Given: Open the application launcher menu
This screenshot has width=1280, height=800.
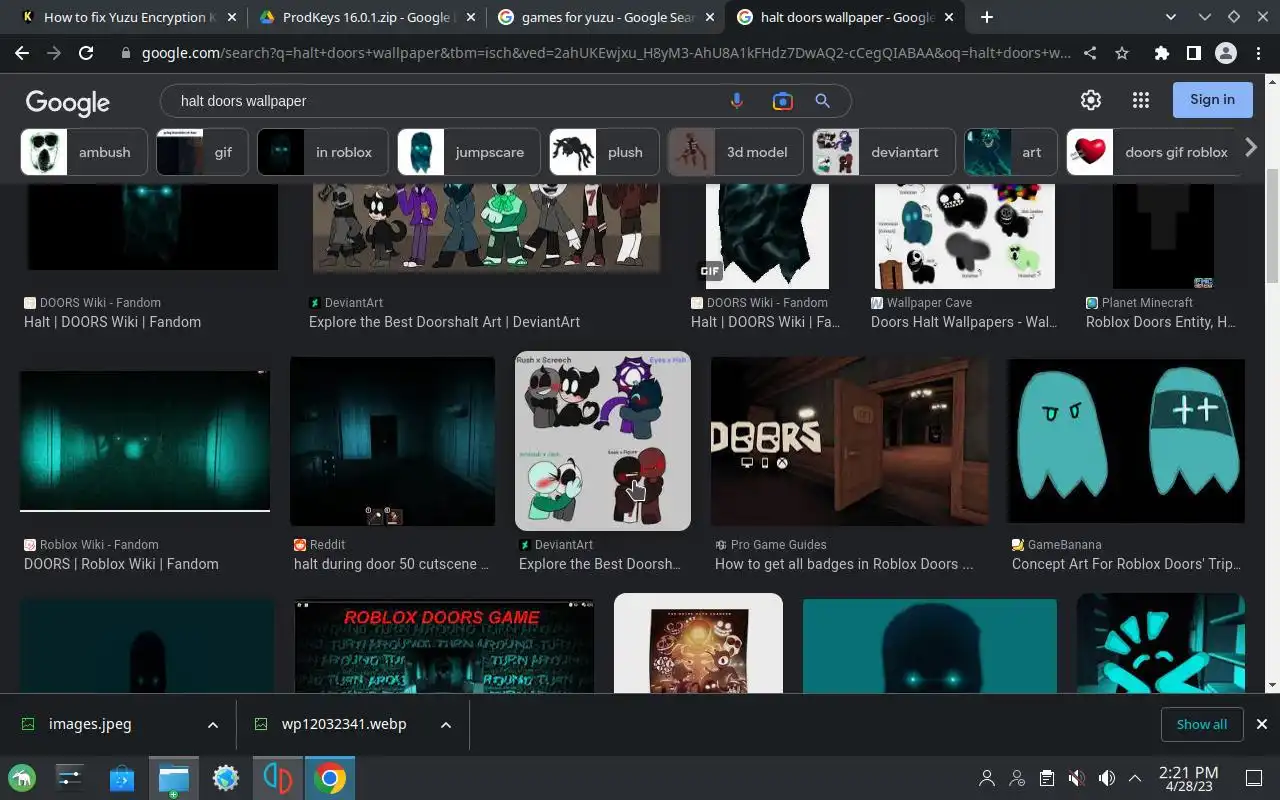Looking at the screenshot, I should point(22,778).
